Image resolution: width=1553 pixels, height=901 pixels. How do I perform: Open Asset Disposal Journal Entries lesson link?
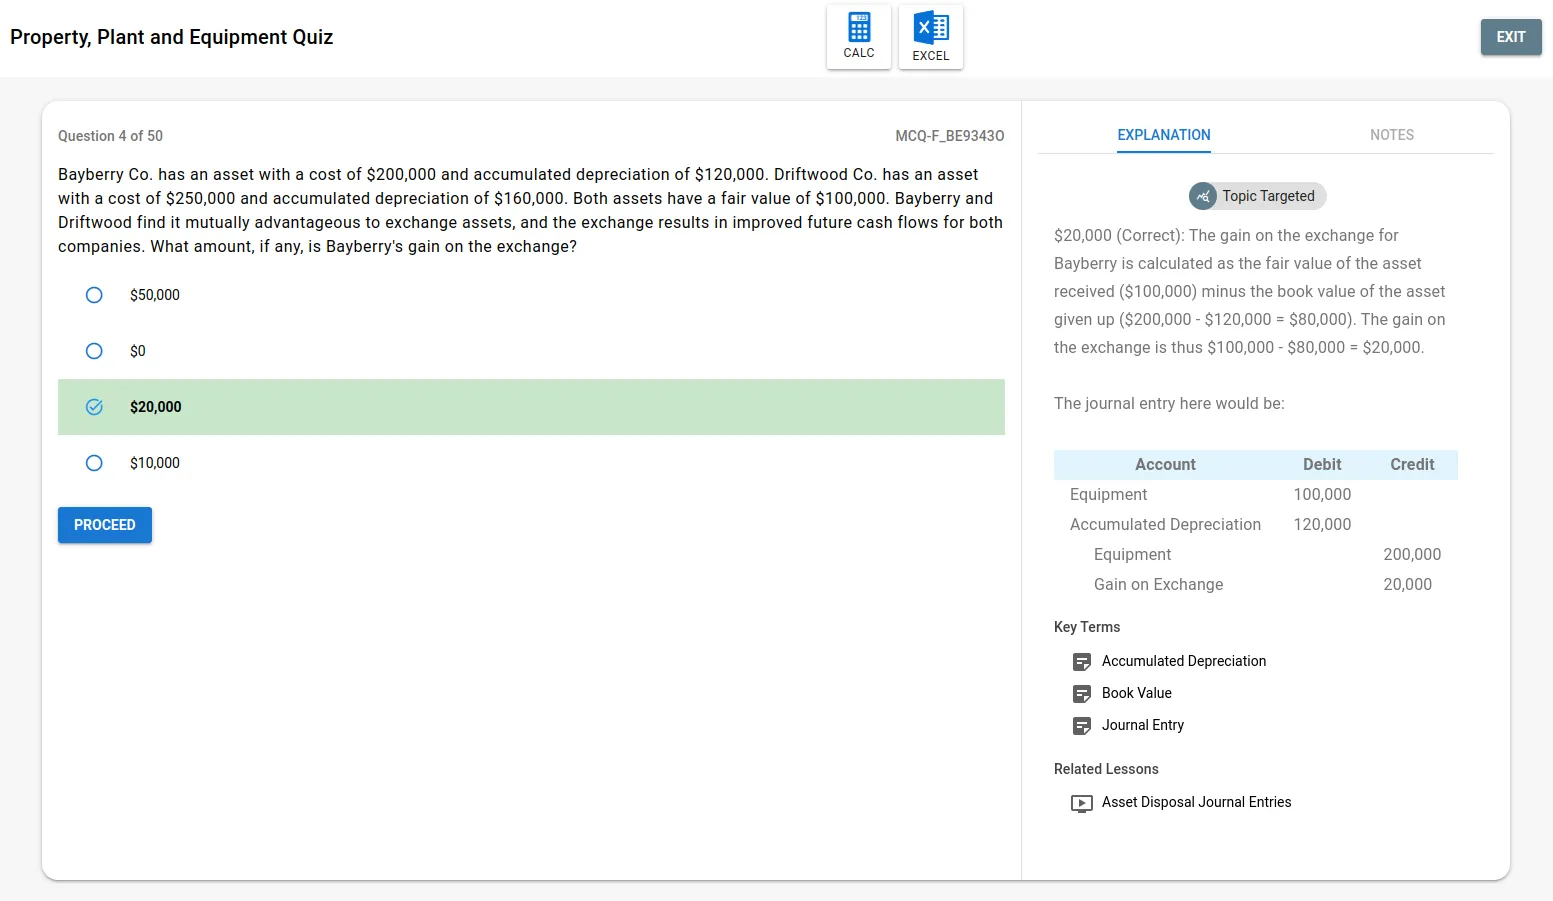(x=1197, y=802)
